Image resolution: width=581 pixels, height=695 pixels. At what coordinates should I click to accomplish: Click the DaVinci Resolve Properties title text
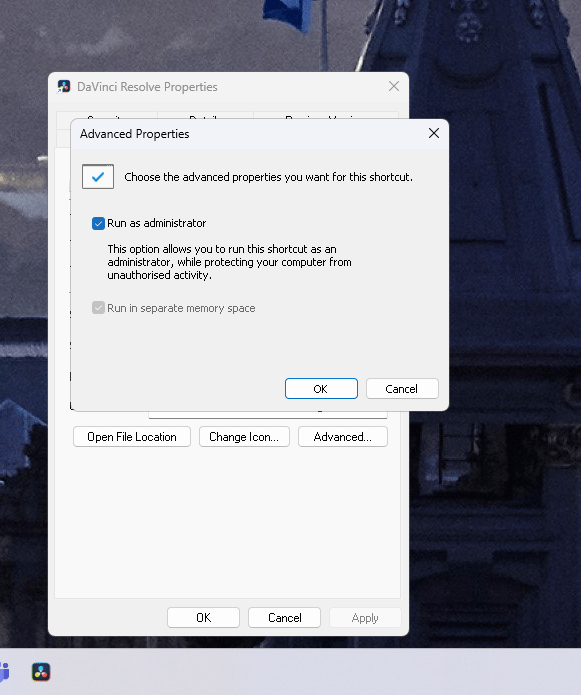click(147, 87)
